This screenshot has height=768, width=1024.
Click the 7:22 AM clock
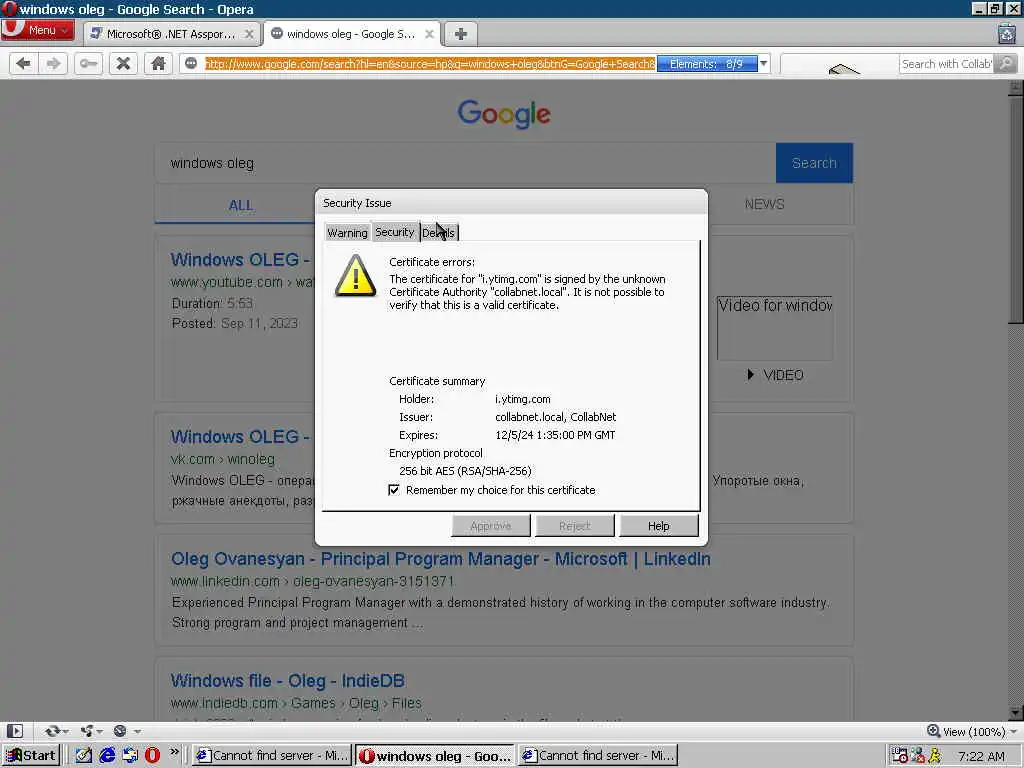(981, 756)
